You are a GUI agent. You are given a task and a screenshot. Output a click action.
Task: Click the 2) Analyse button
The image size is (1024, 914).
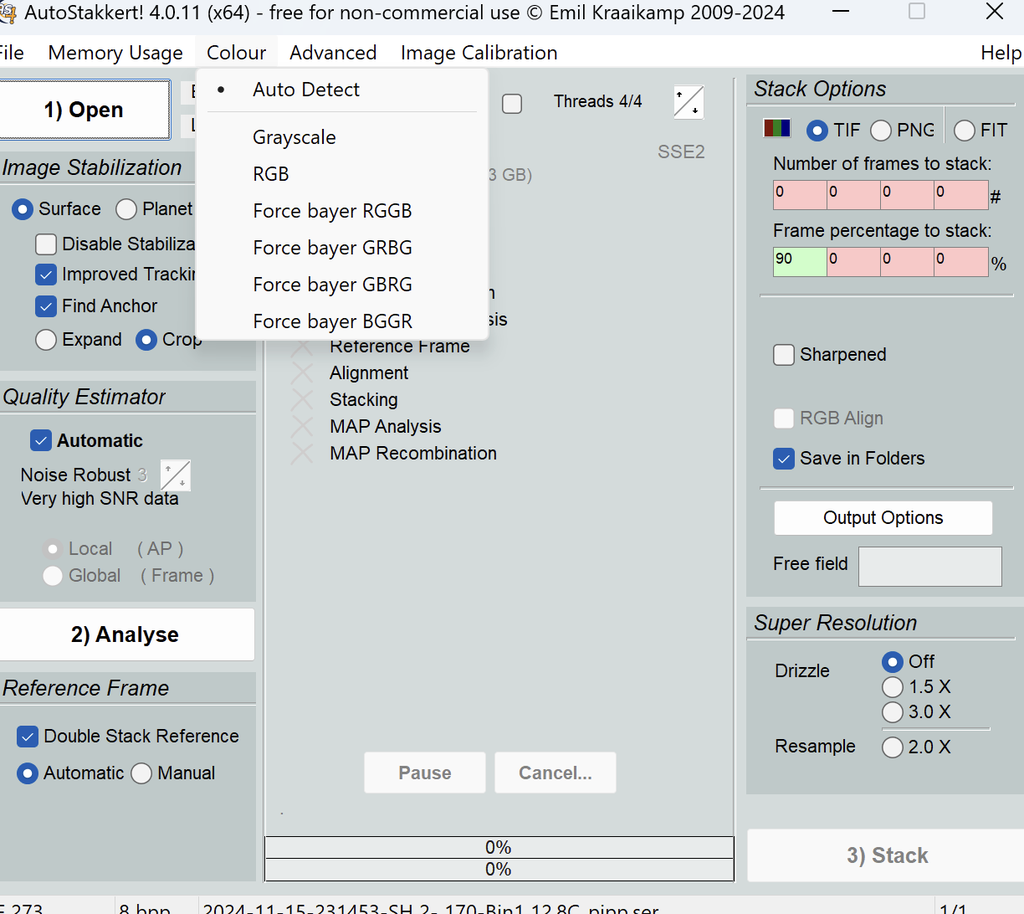125,635
